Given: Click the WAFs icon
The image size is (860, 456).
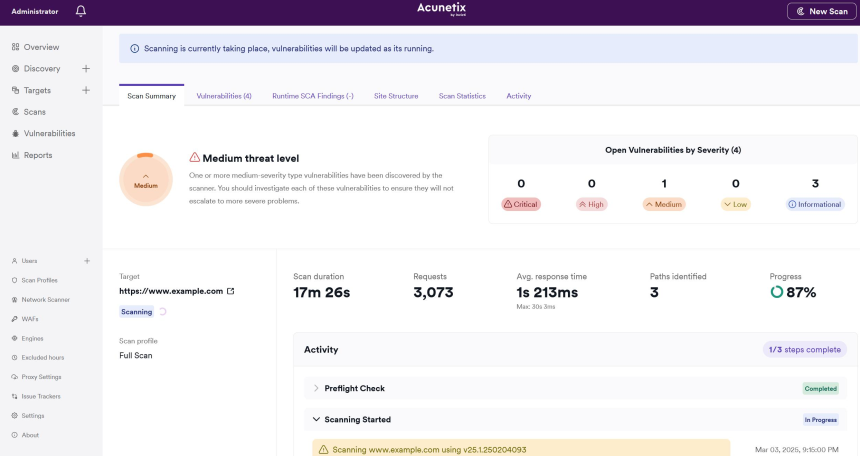Looking at the screenshot, I should (15, 319).
